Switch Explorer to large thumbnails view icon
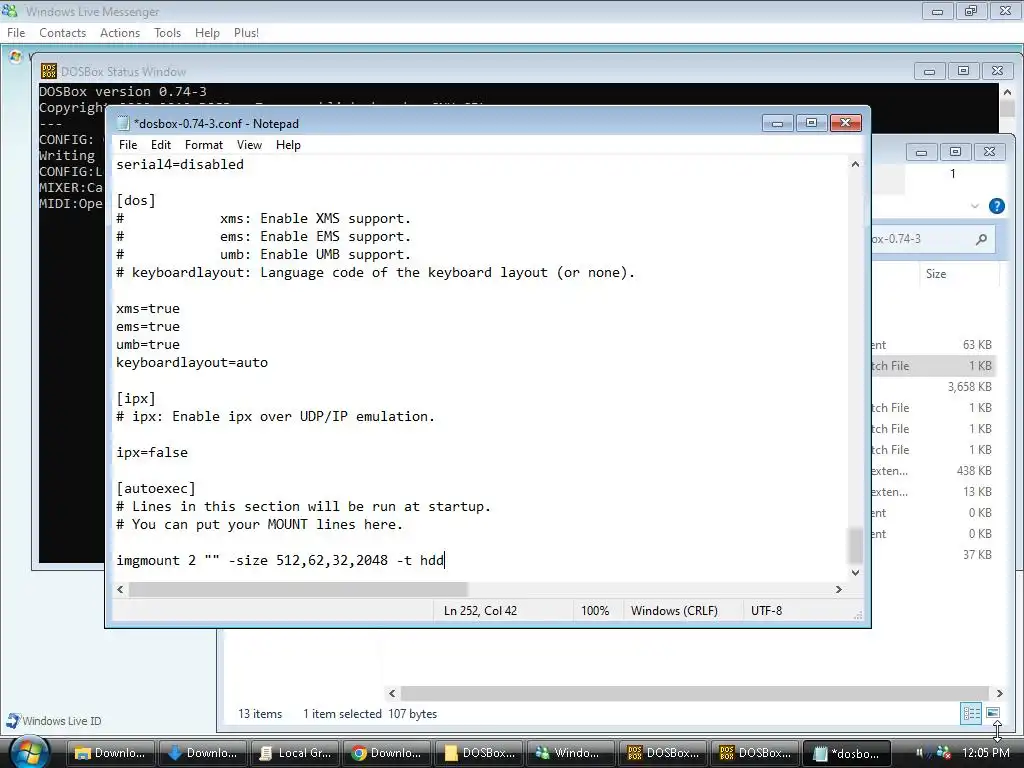The width and height of the screenshot is (1024, 768). 993,713
